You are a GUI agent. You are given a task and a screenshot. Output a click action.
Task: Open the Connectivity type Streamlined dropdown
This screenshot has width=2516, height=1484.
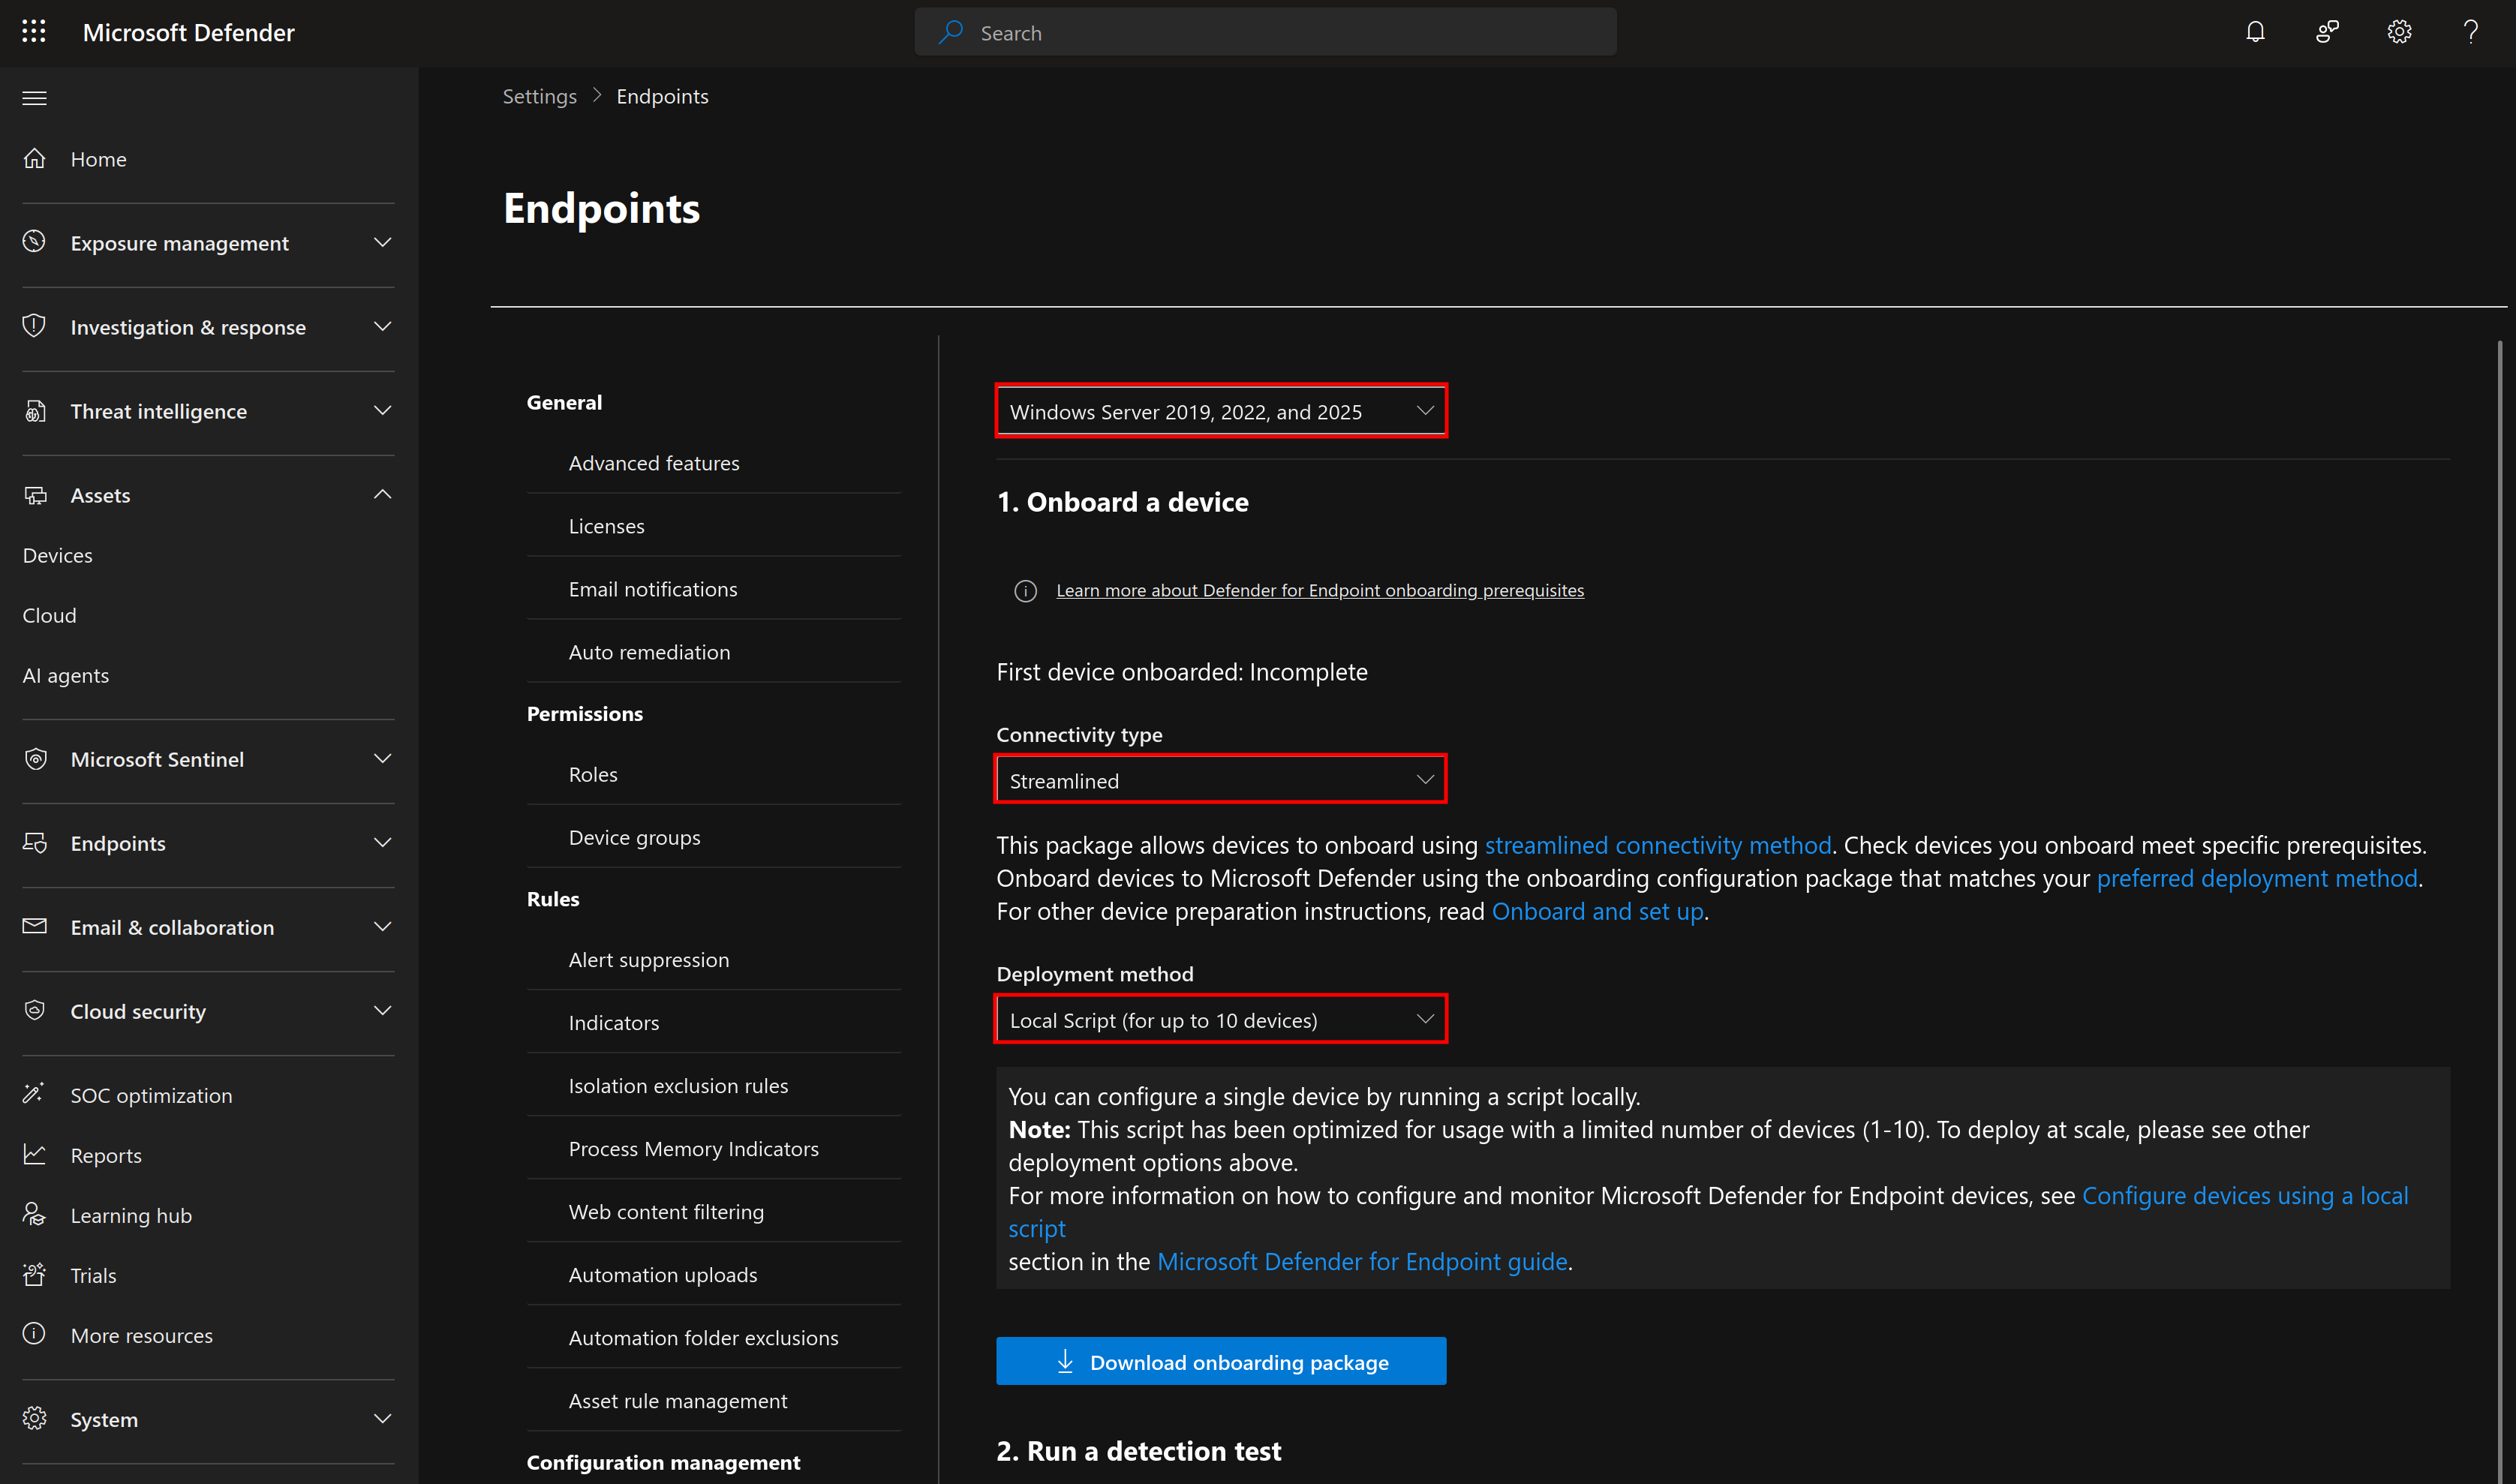(1220, 780)
